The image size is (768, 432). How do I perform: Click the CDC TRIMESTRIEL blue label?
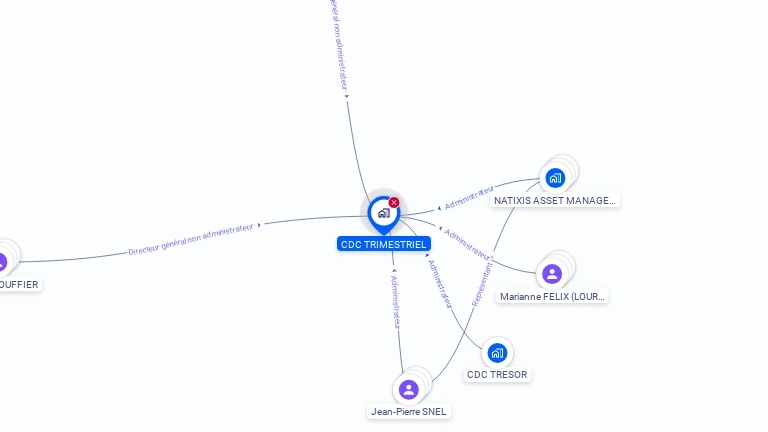(384, 244)
